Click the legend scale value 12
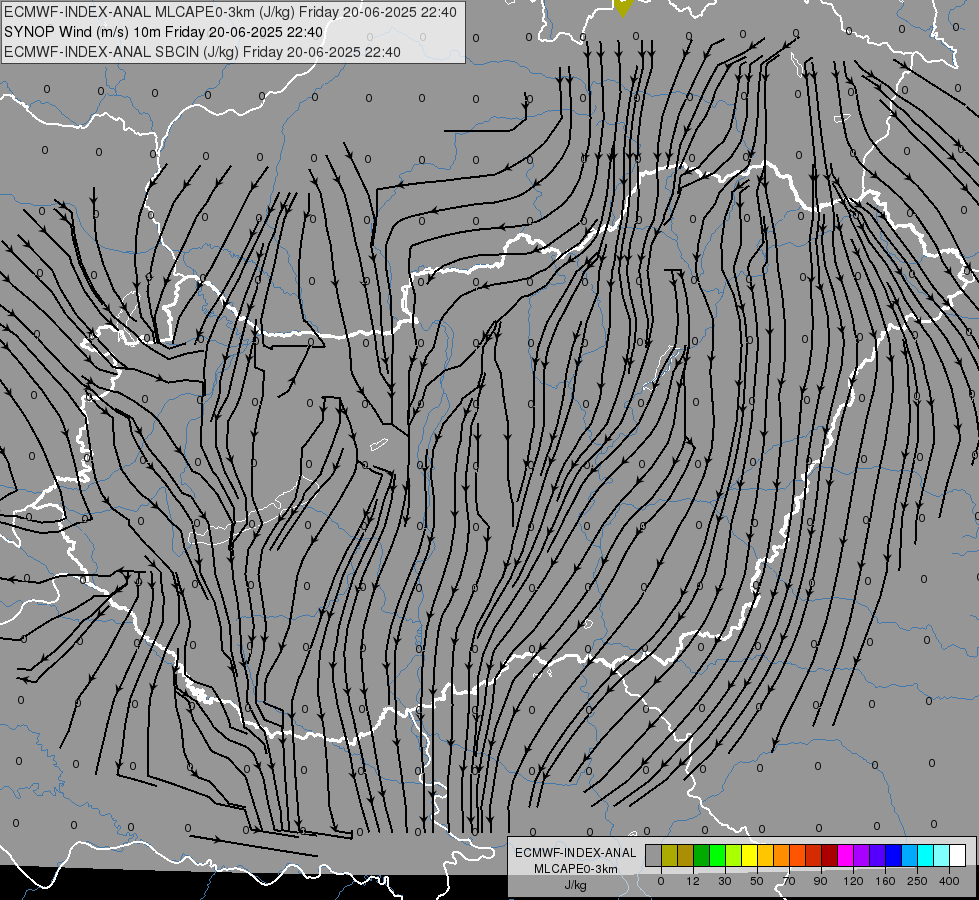The height and width of the screenshot is (900, 979). click(693, 881)
